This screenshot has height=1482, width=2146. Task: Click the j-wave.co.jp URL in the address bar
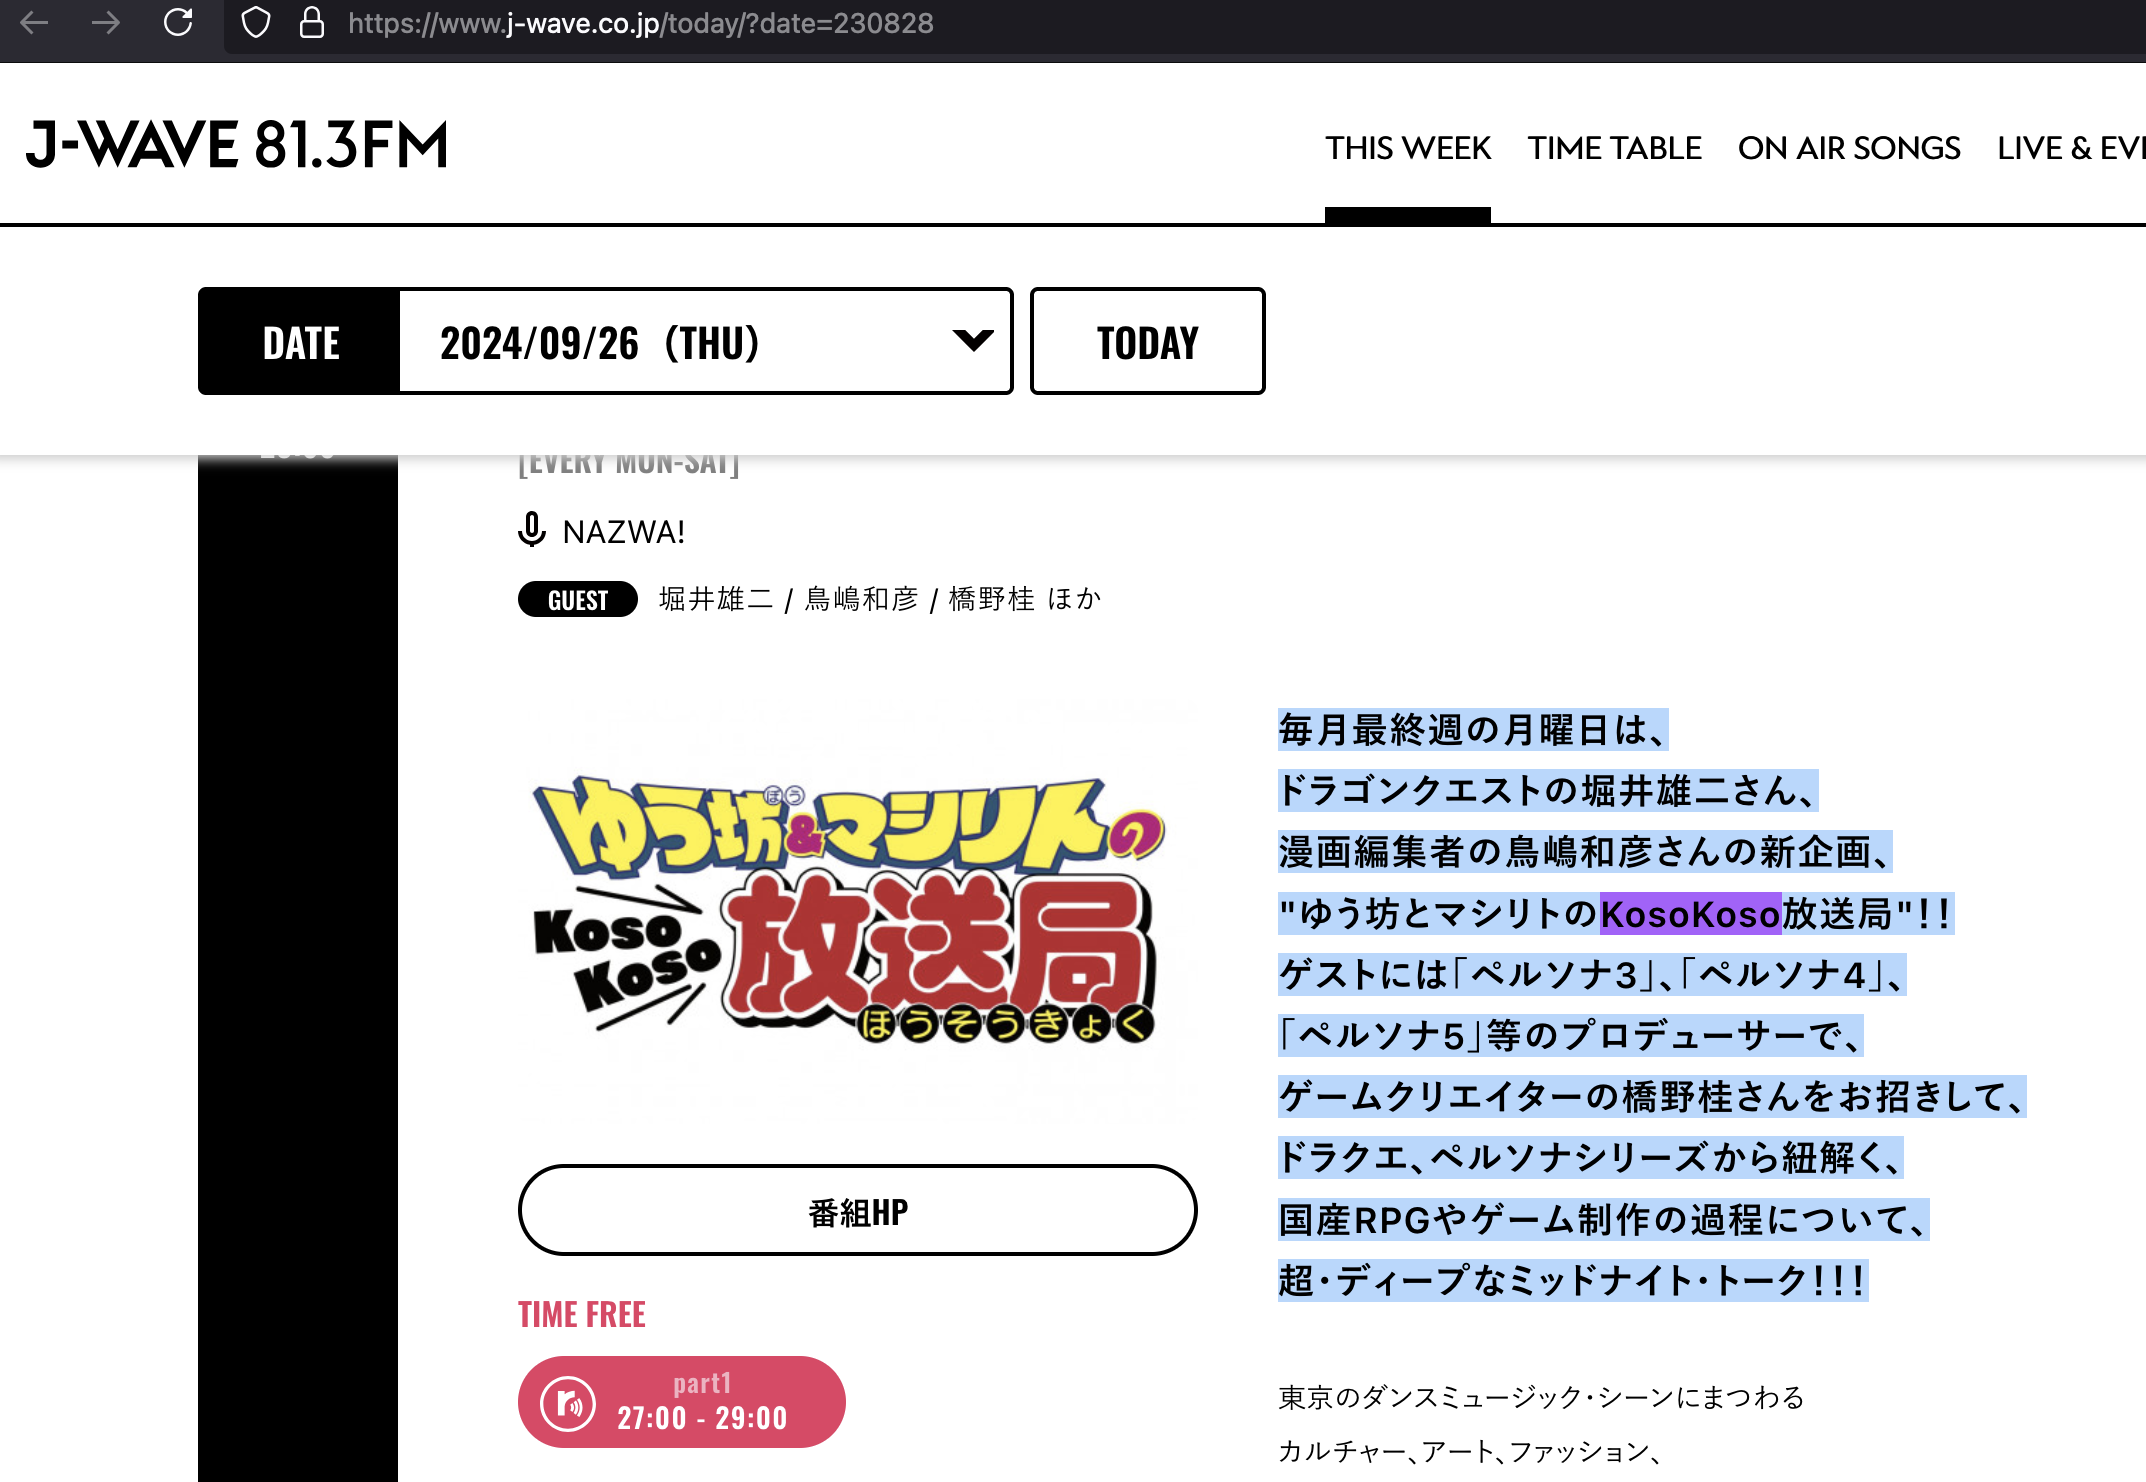click(640, 23)
